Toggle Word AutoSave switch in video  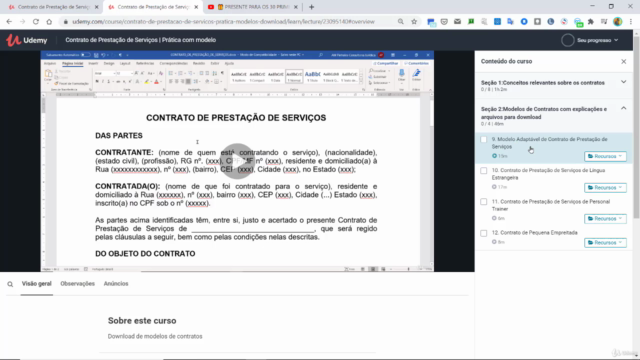coord(85,55)
